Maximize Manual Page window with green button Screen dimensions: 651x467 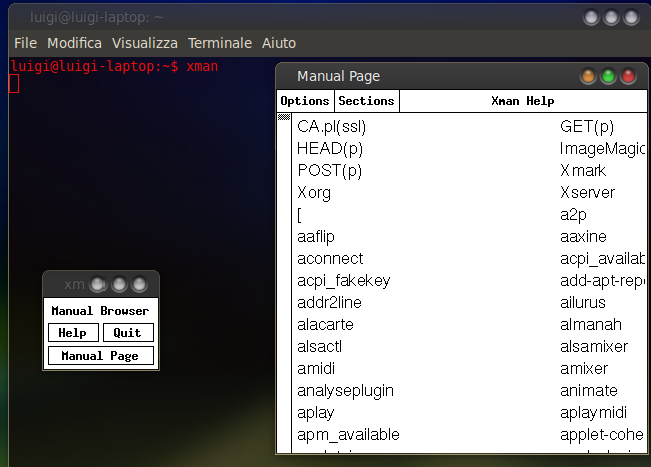pyautogui.click(x=608, y=76)
